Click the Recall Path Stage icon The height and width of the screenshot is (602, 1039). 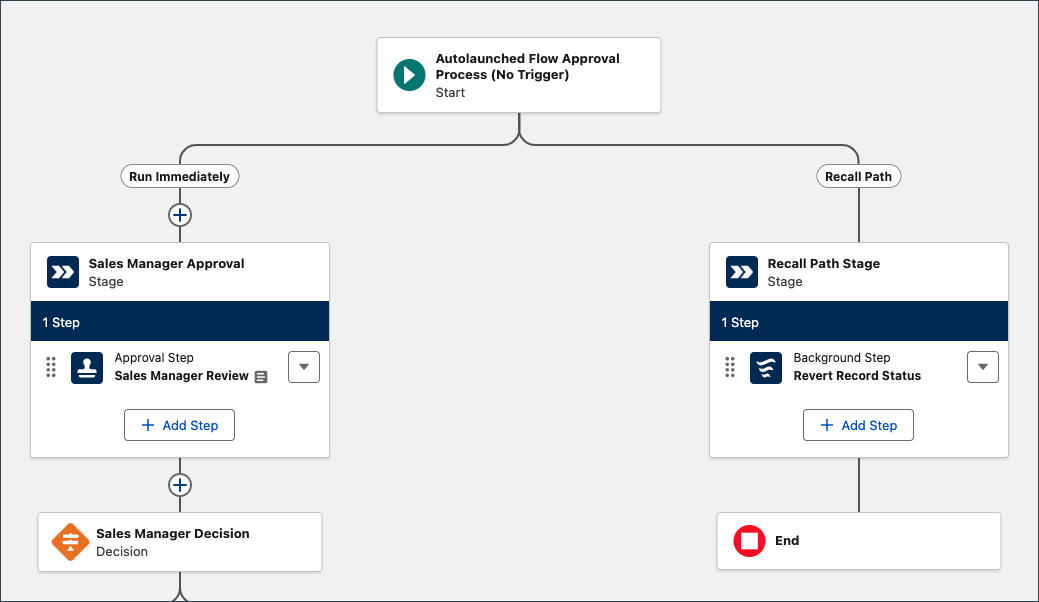742,272
